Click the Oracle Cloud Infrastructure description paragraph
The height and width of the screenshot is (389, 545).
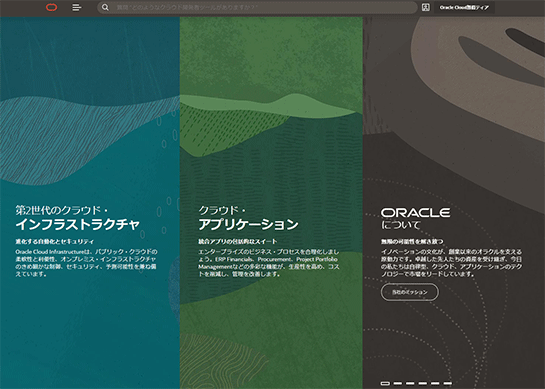point(86,263)
